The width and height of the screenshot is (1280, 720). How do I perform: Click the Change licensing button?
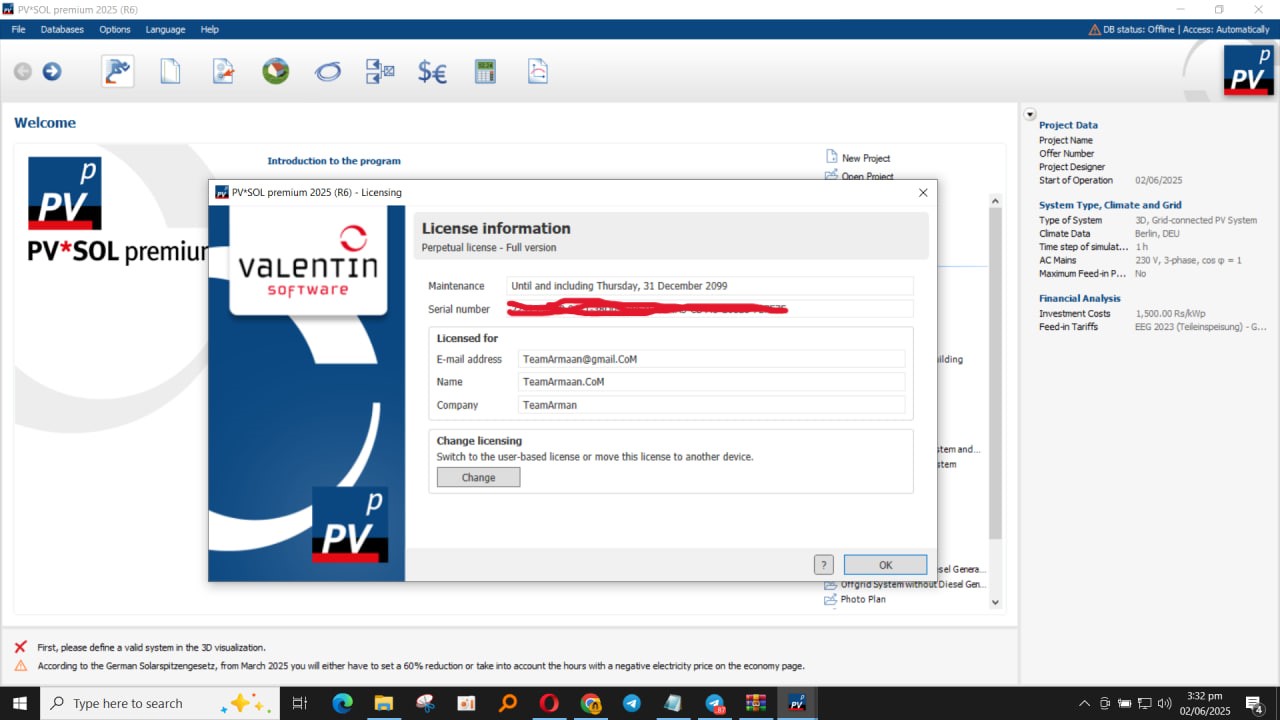(478, 477)
